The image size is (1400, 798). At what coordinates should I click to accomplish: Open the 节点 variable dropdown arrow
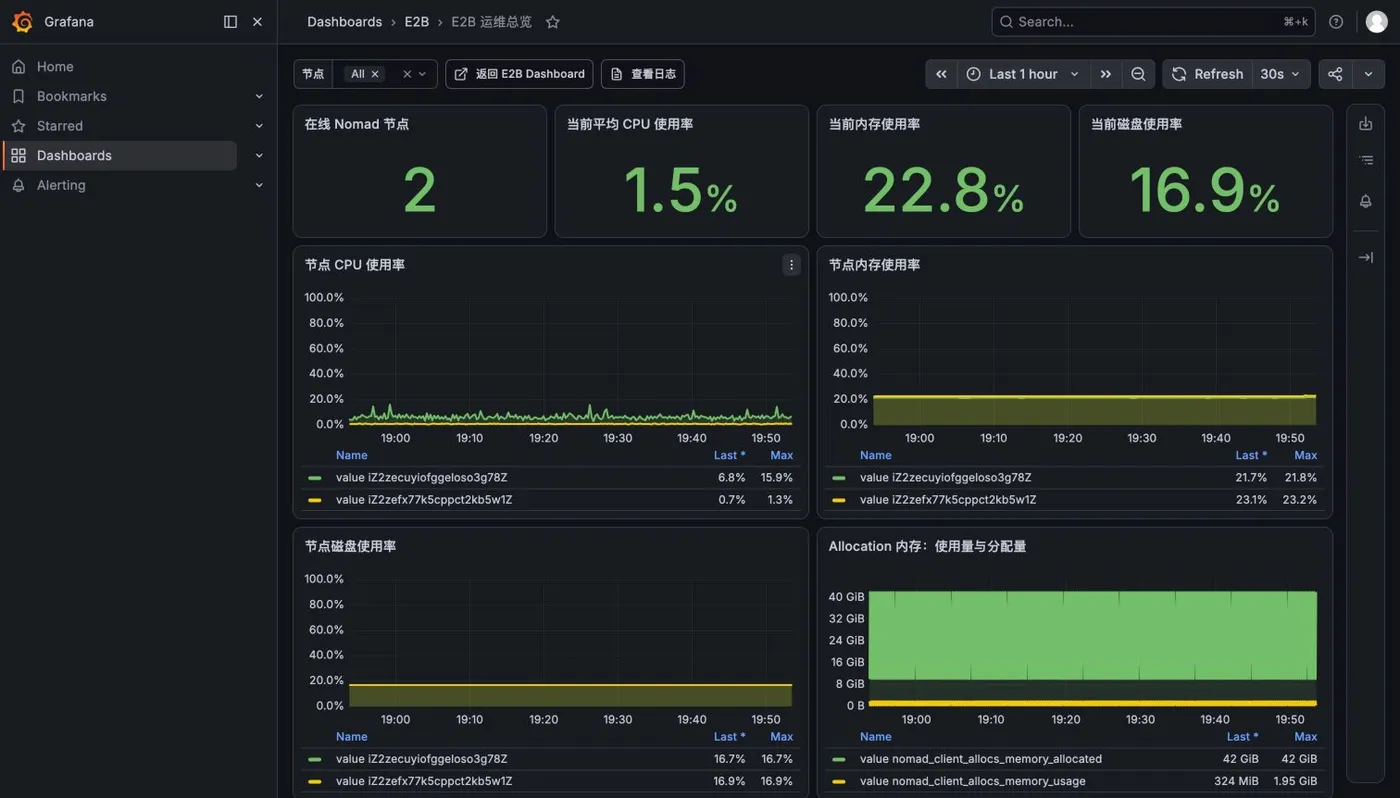(422, 74)
